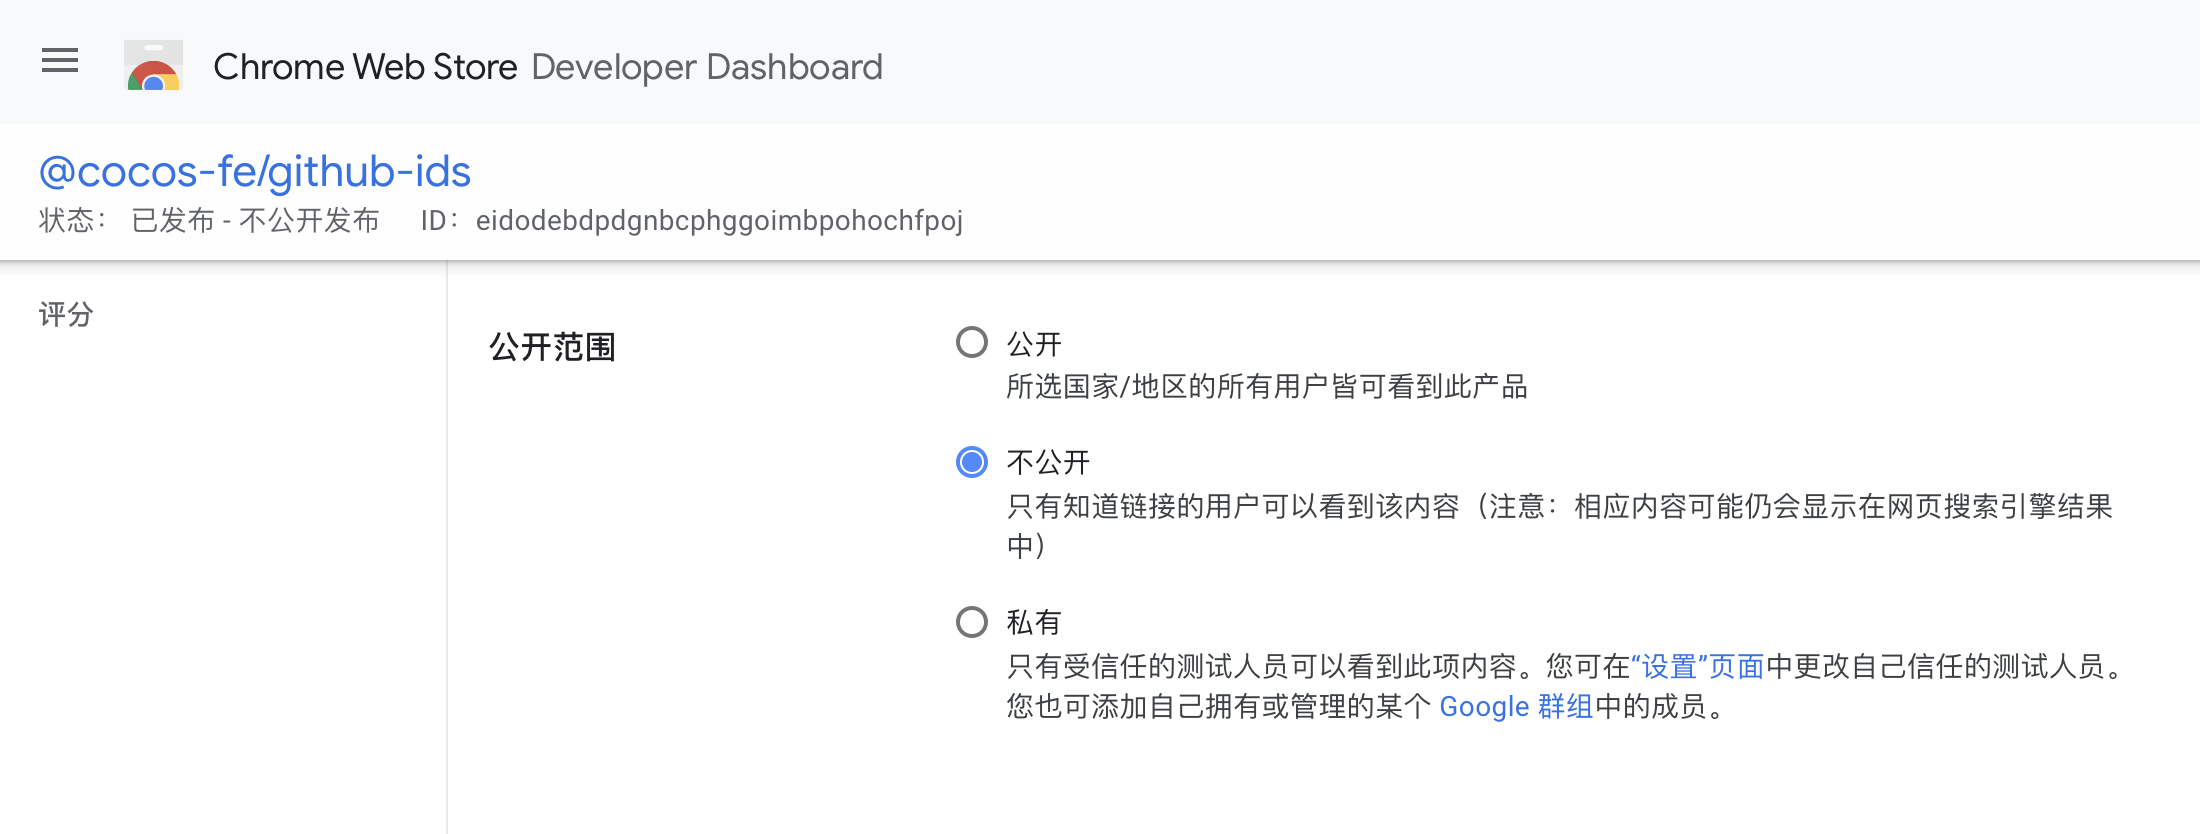
Task: Click the "Developer Dashboard" header text
Action: 707,67
